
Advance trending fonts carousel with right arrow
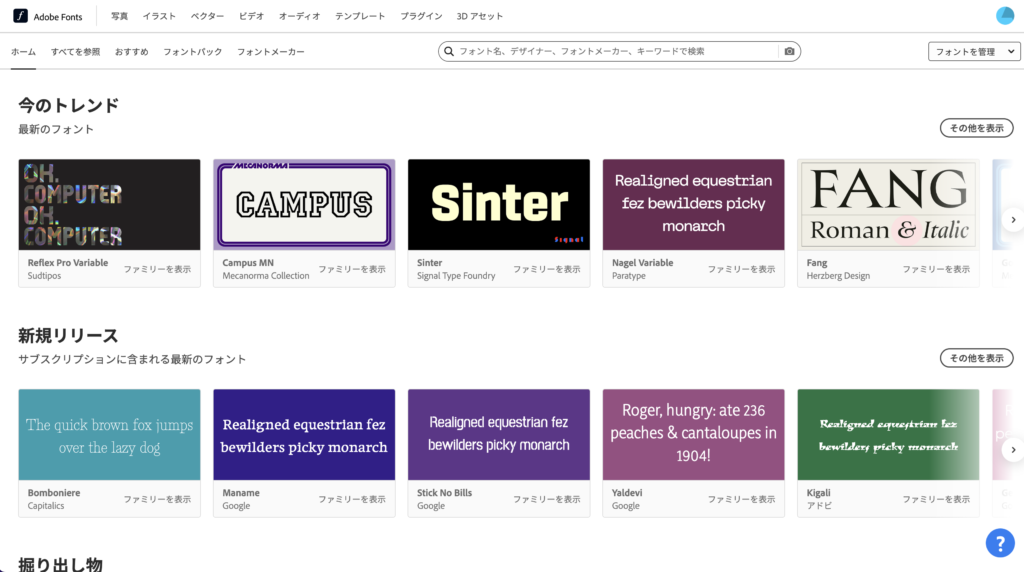pyautogui.click(x=1013, y=220)
